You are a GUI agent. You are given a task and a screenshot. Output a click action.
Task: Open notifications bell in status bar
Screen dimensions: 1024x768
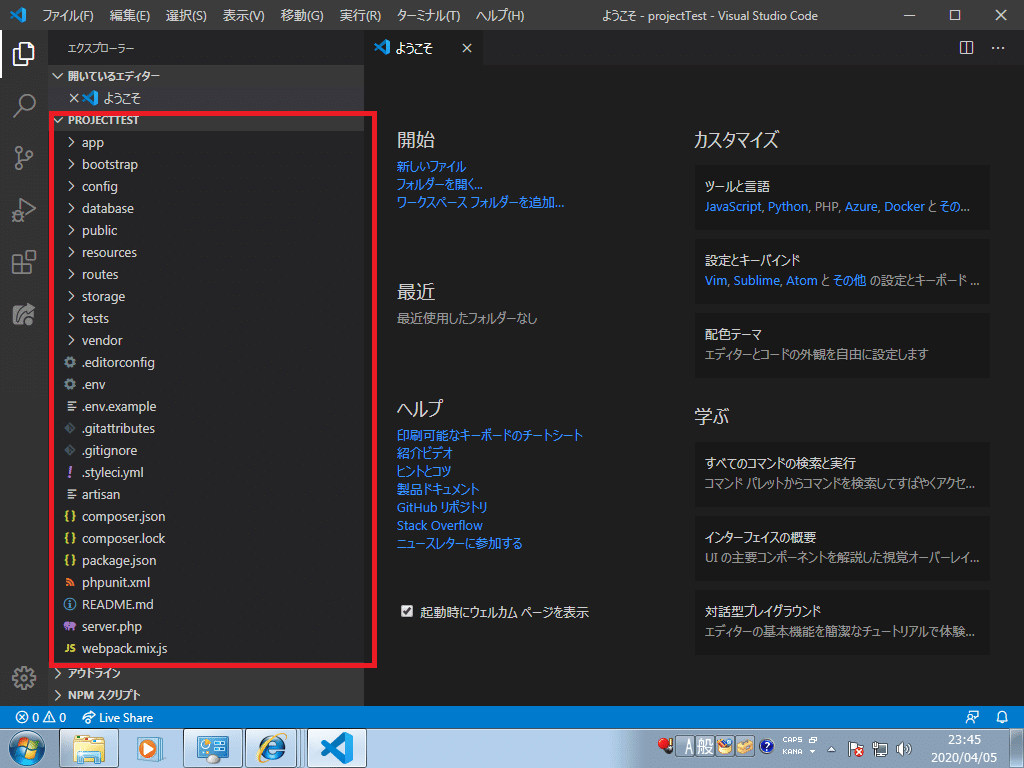coord(1002,717)
